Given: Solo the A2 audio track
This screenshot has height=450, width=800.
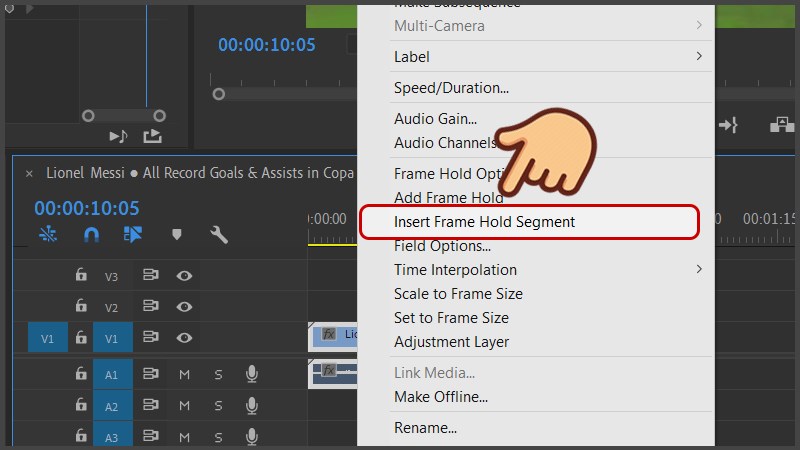Looking at the screenshot, I should [x=218, y=407].
